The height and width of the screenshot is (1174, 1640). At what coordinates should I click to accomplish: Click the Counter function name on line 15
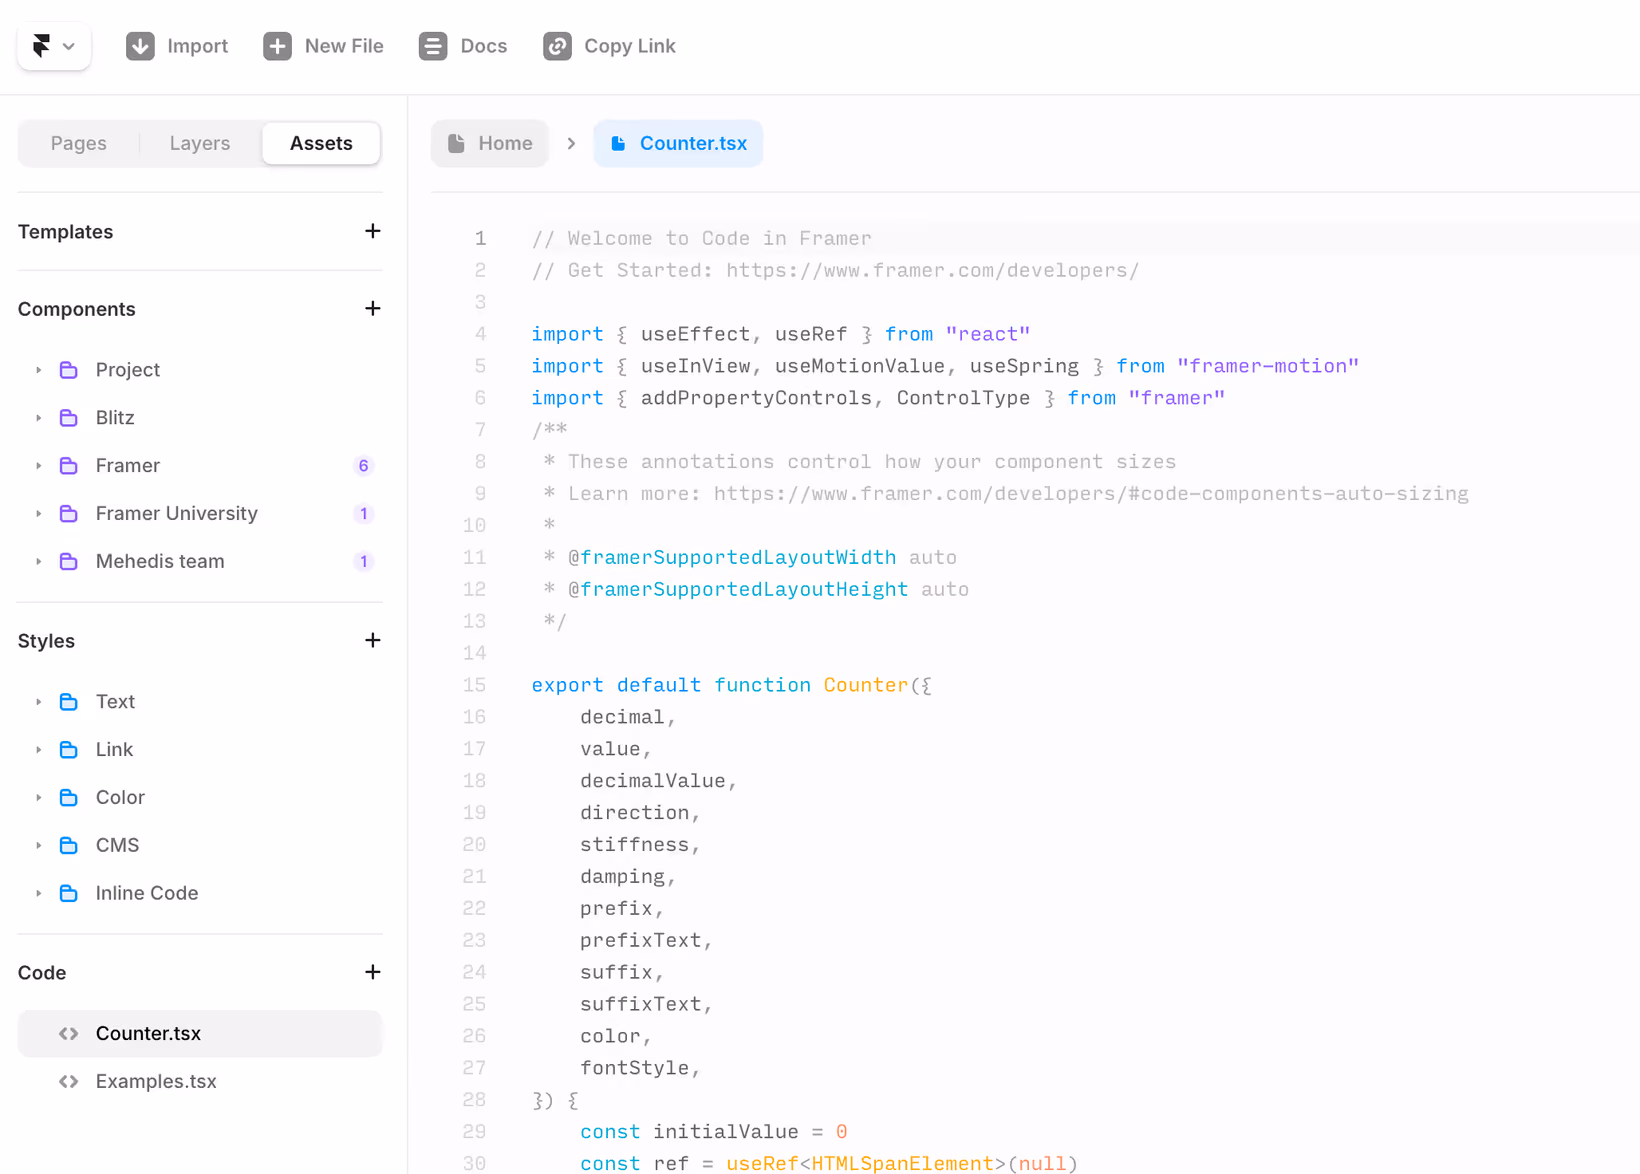pos(866,685)
